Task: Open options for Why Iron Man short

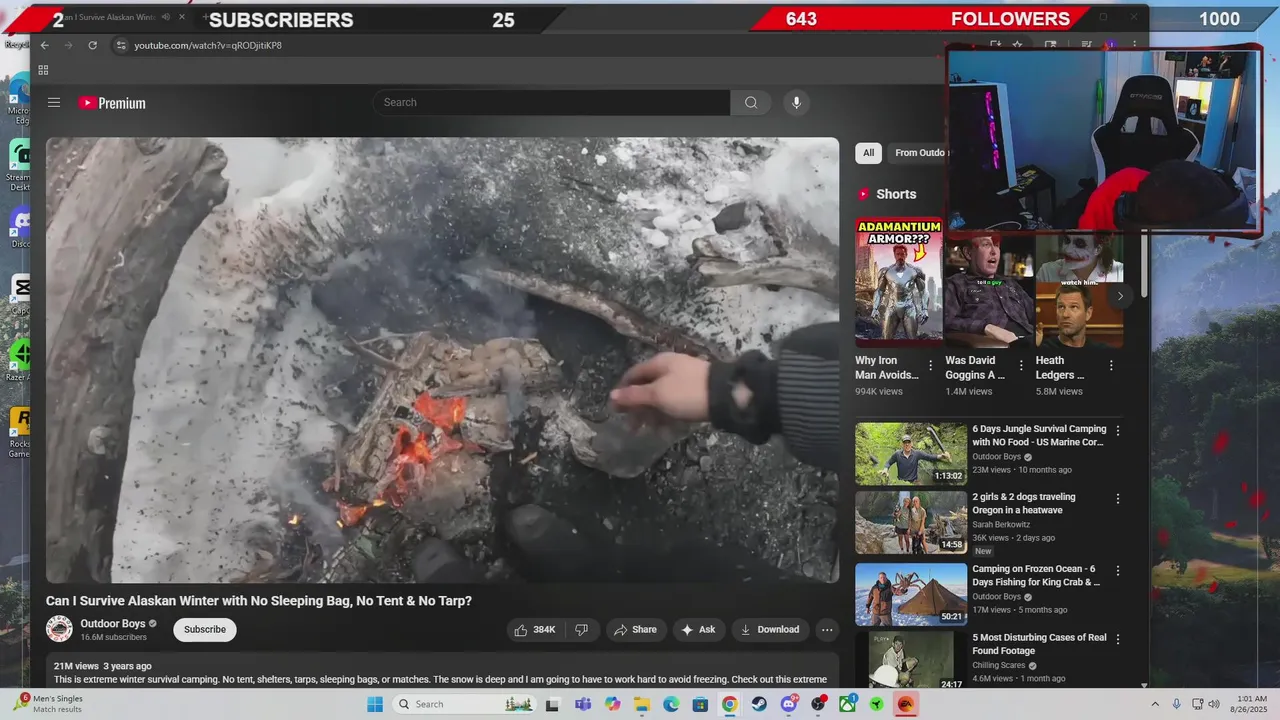Action: 930,366
